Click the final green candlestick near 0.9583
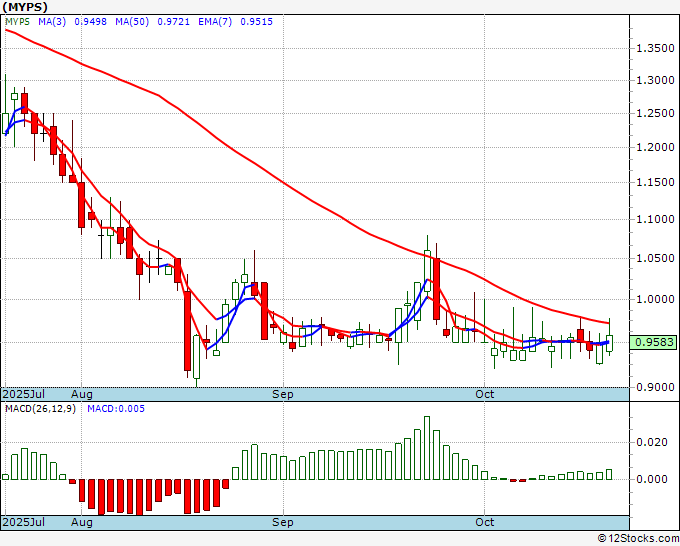This screenshot has height=546, width=680. point(609,343)
